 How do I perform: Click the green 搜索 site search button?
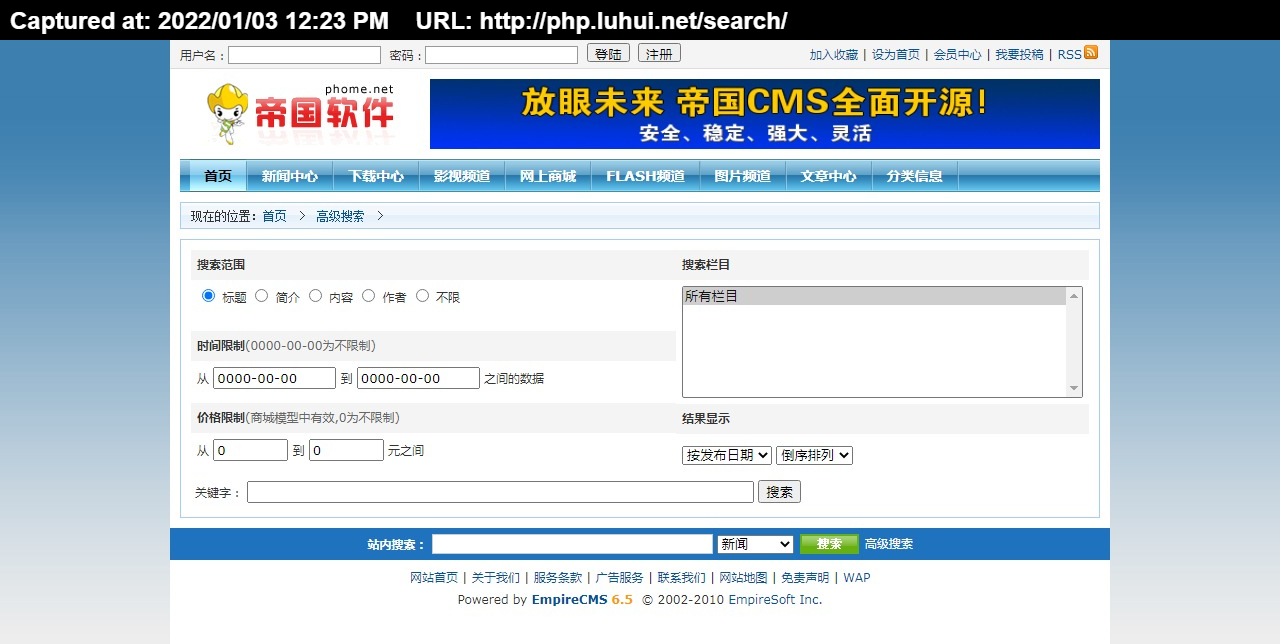tap(829, 544)
